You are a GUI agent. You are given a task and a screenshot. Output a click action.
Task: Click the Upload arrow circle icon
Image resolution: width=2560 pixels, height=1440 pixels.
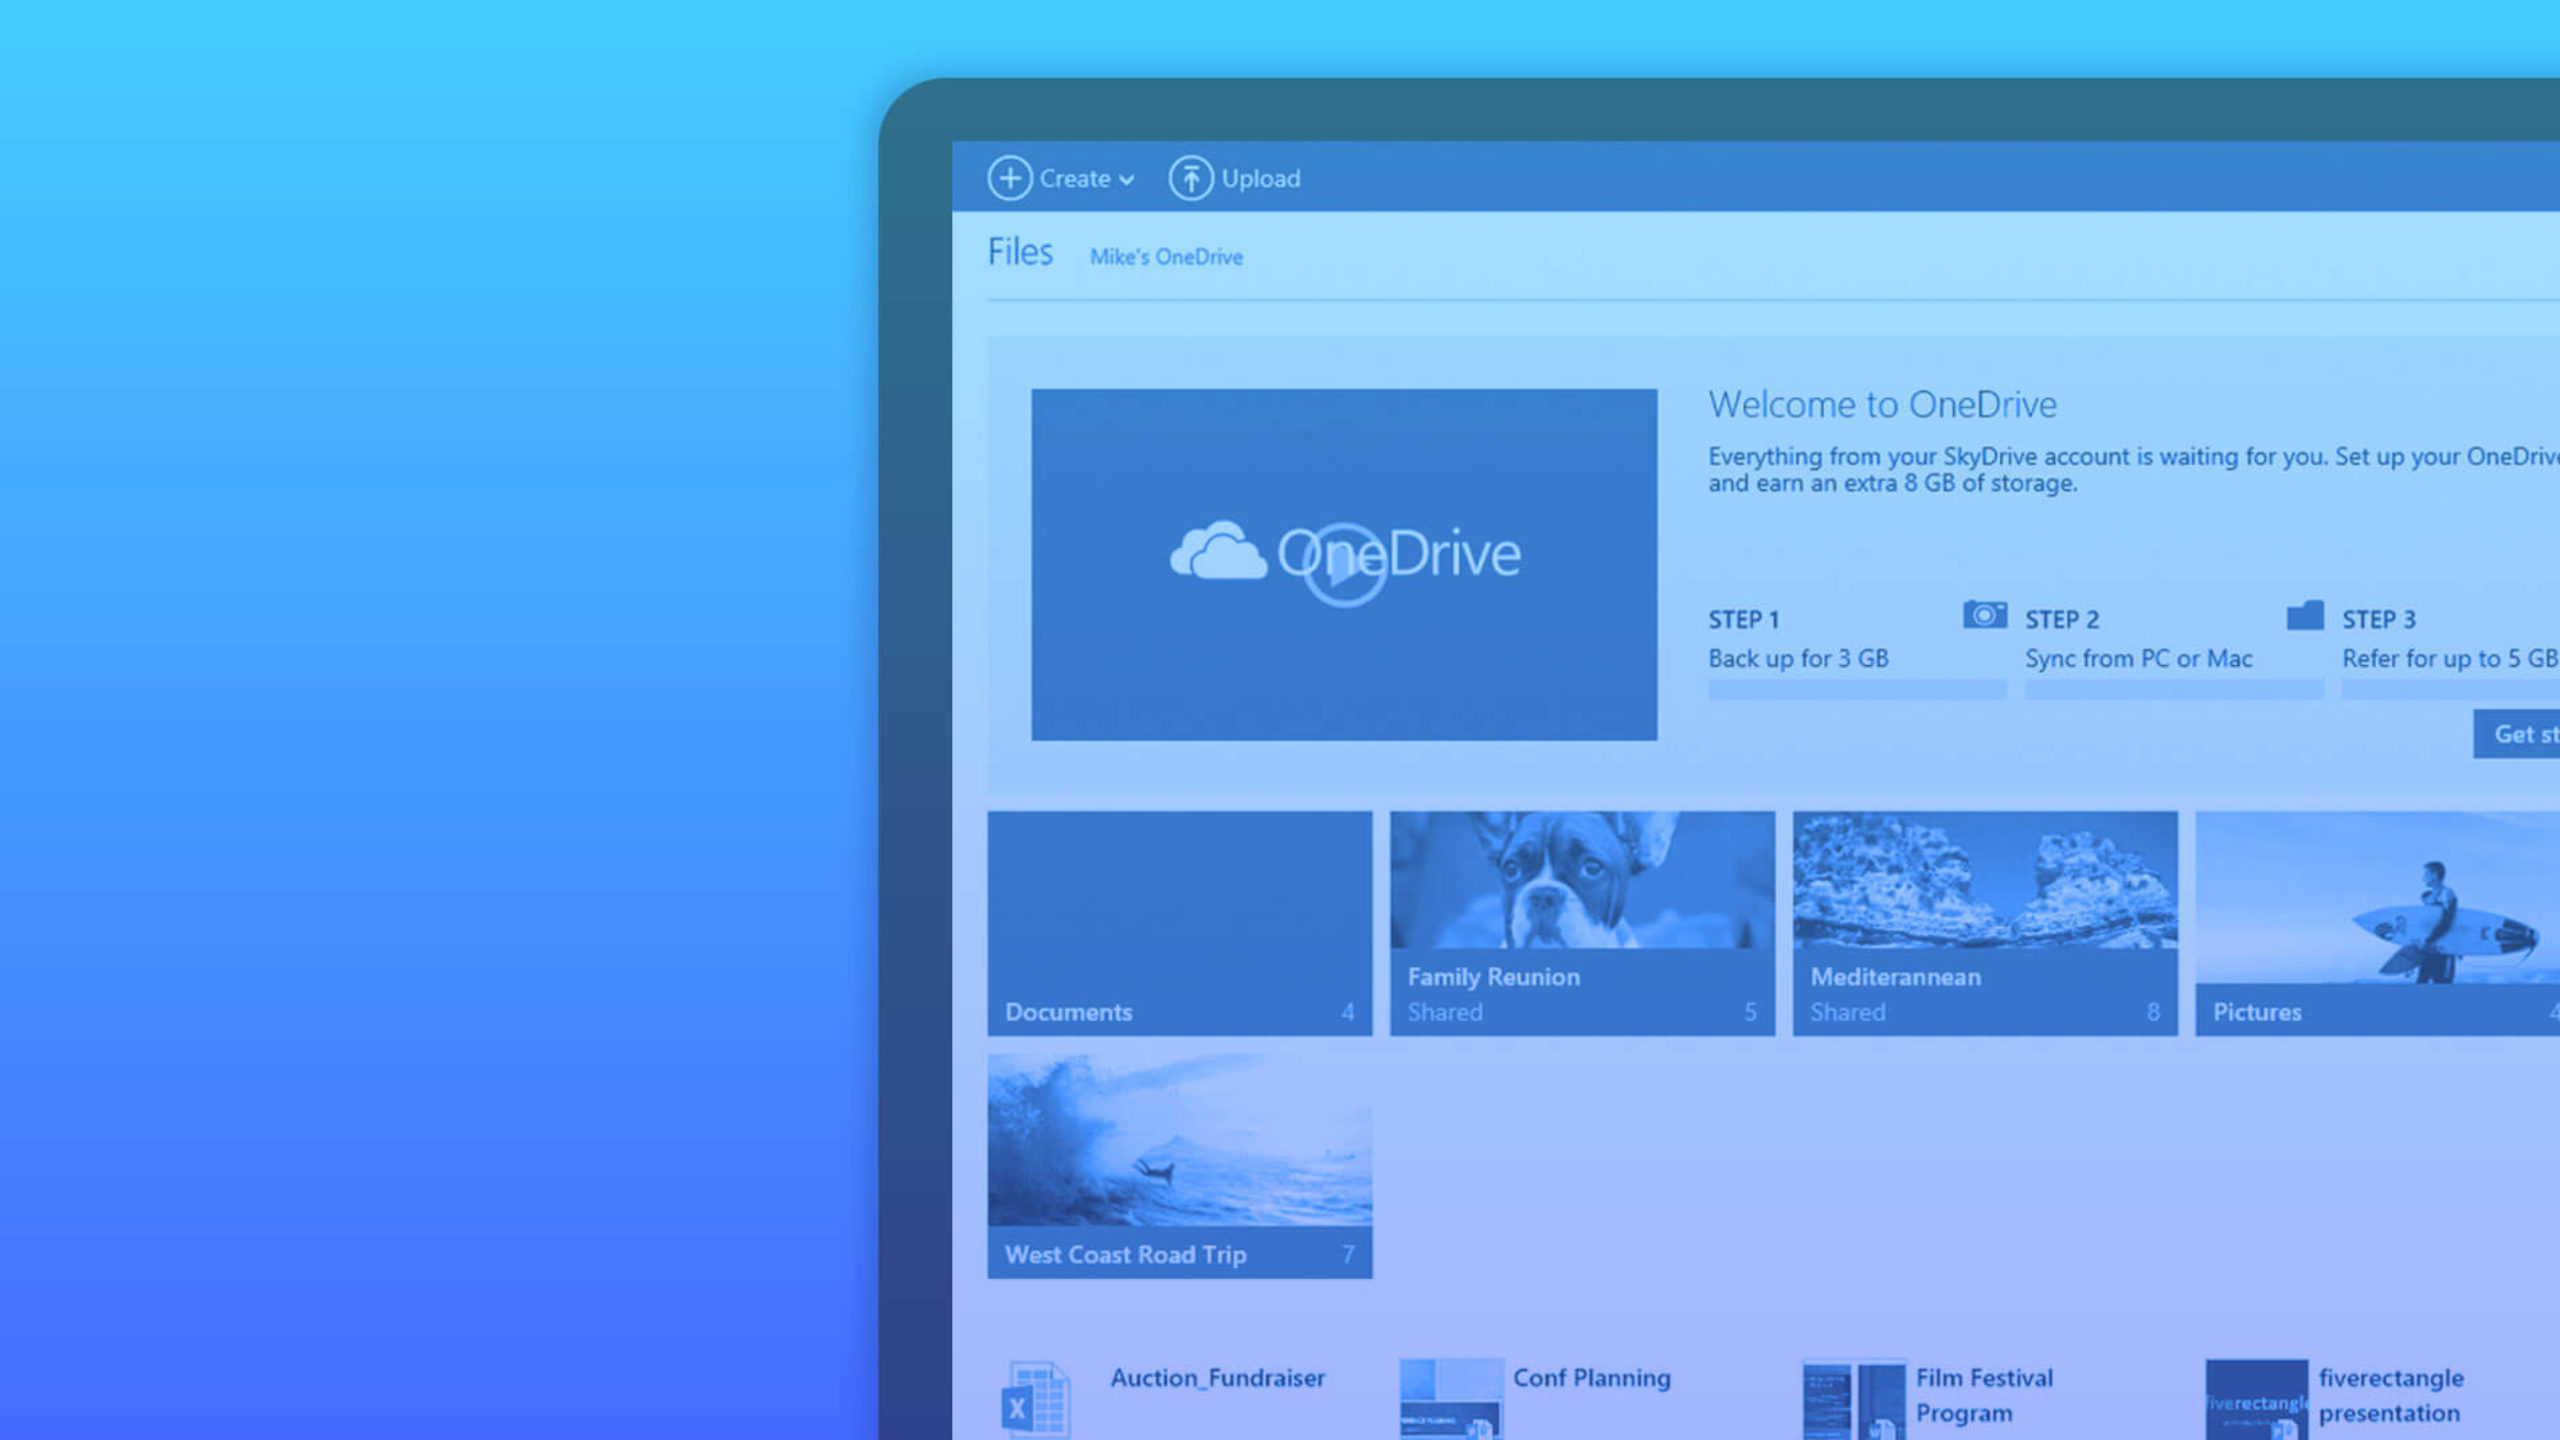pyautogui.click(x=1191, y=178)
